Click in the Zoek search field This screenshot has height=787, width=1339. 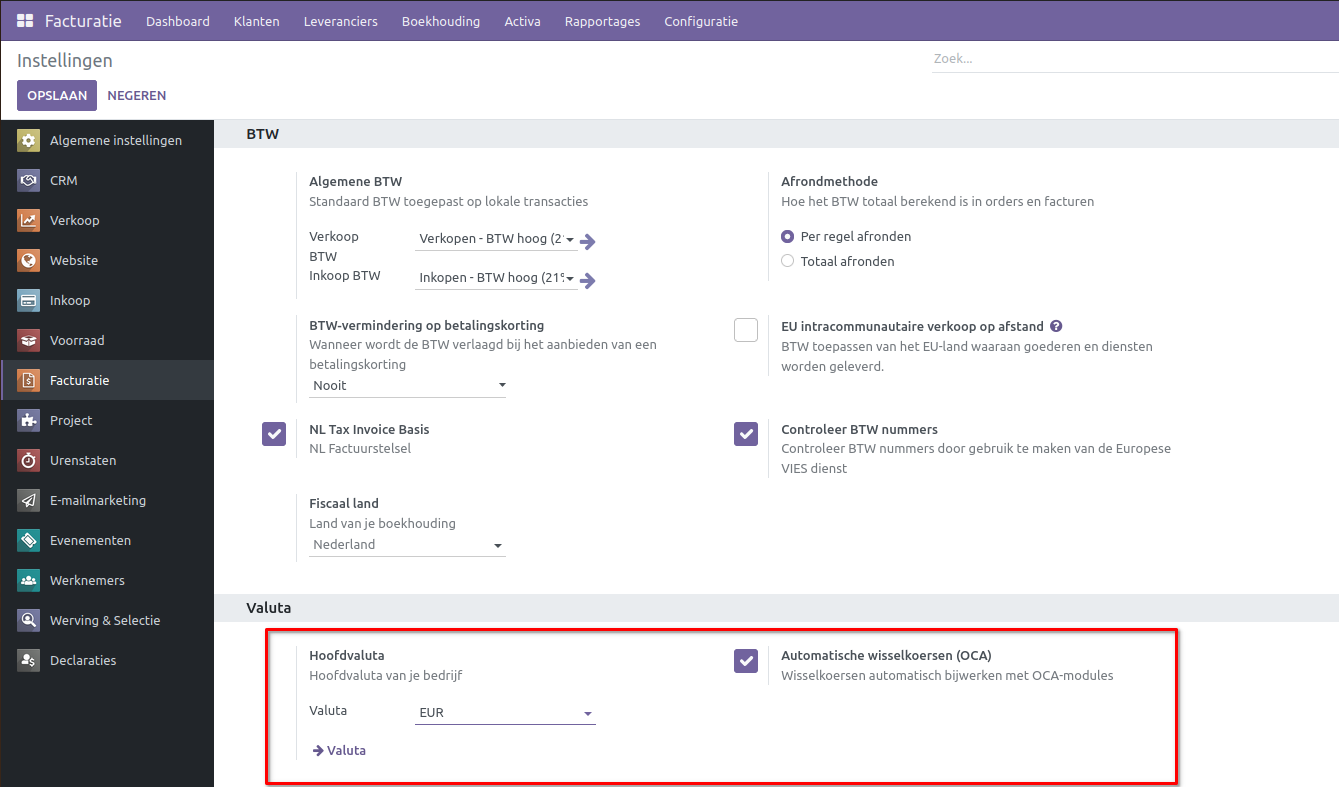point(1130,59)
